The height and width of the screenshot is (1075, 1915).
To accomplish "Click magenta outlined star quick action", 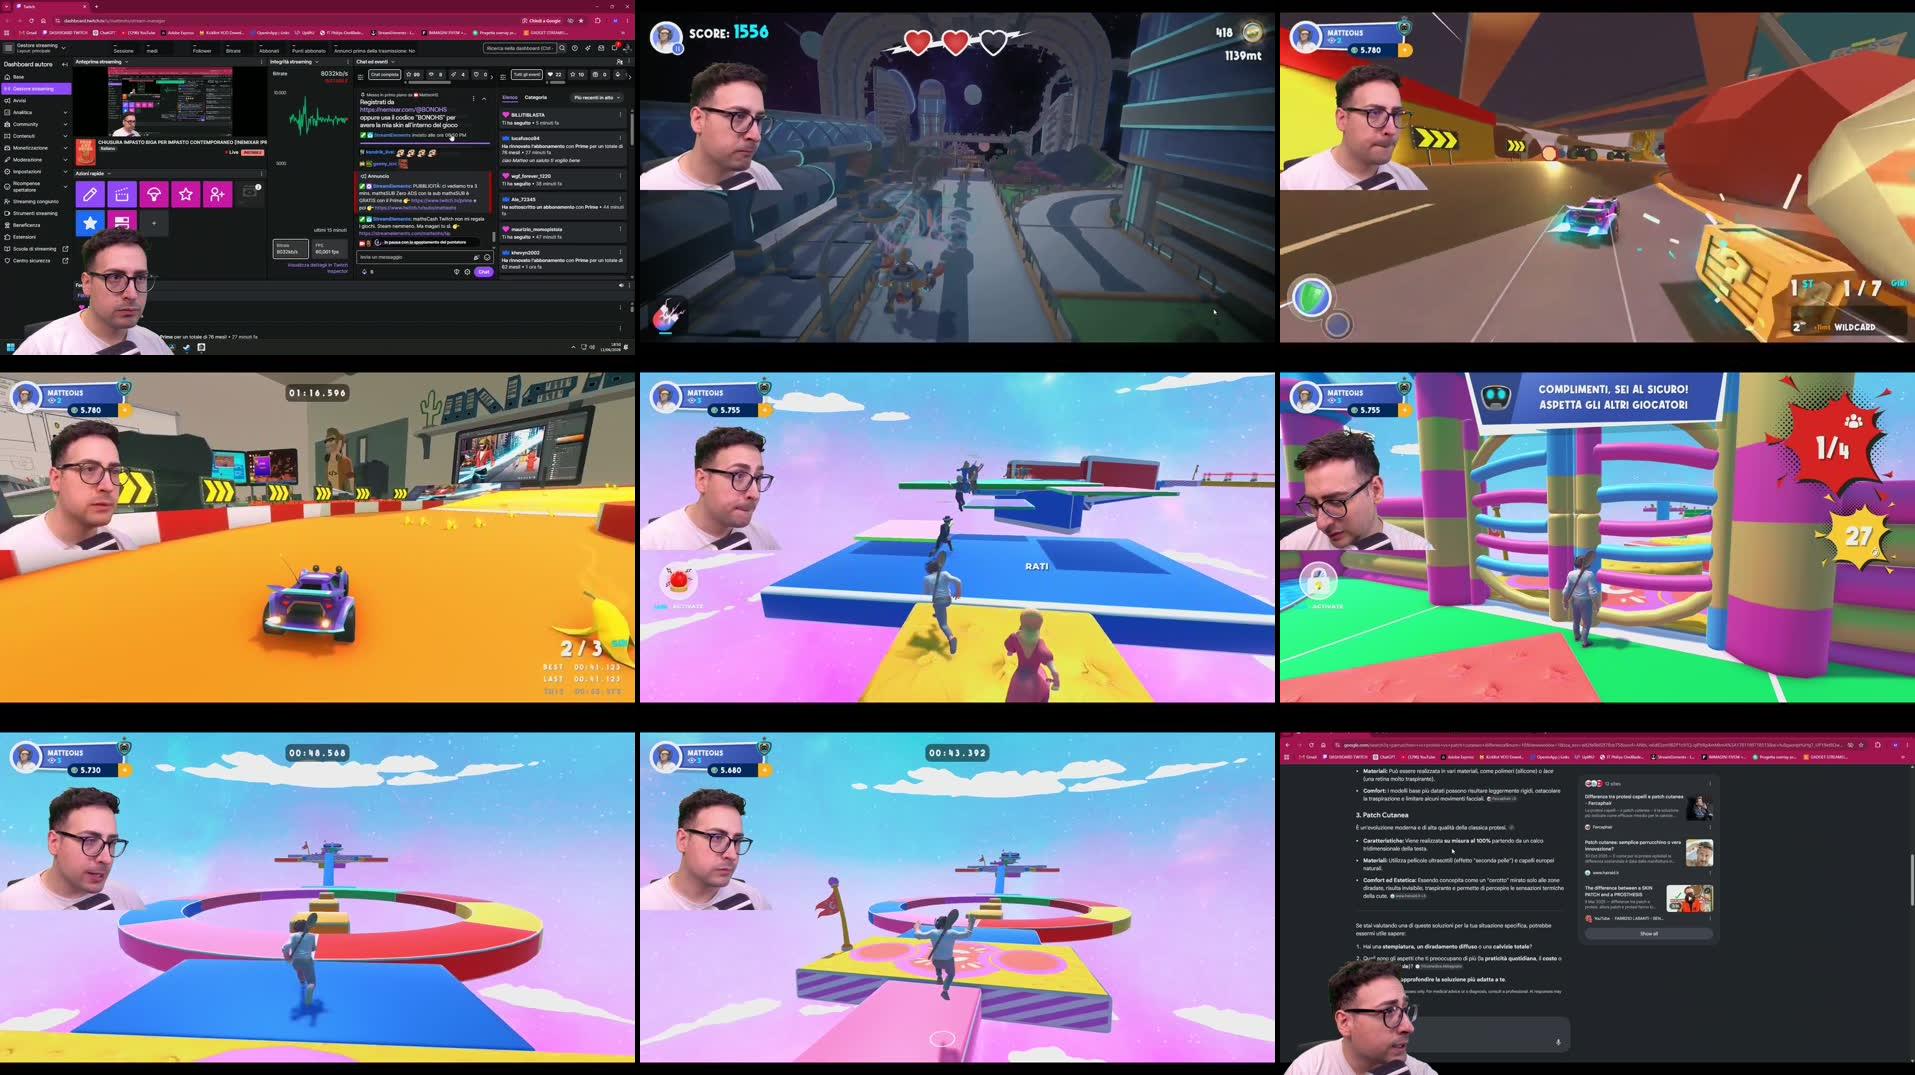I will pyautogui.click(x=186, y=194).
